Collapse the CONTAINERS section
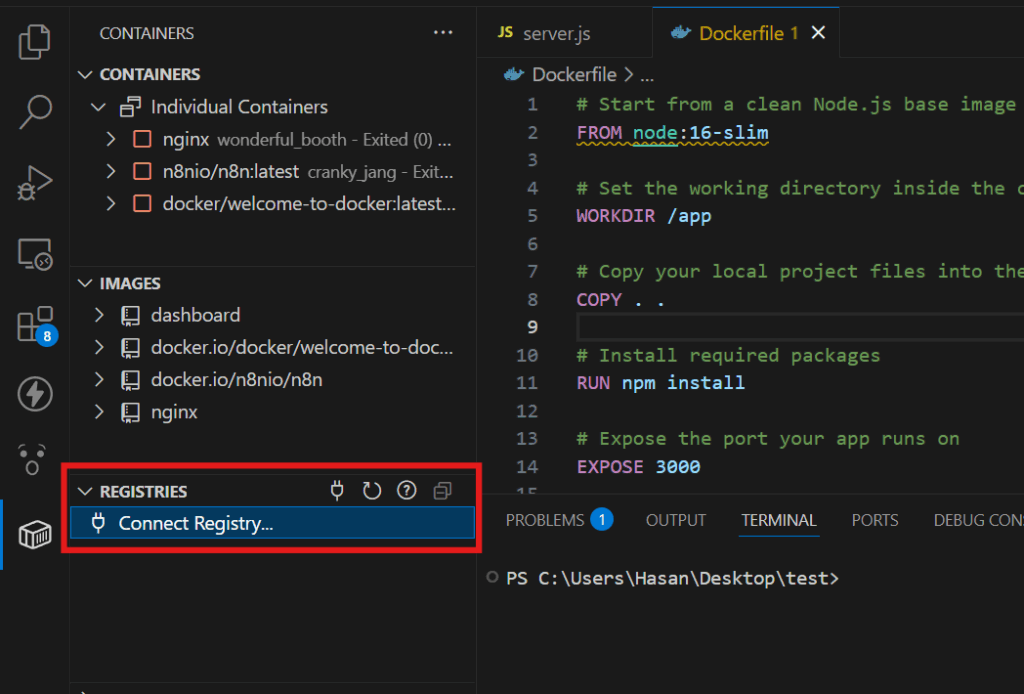 [x=85, y=74]
